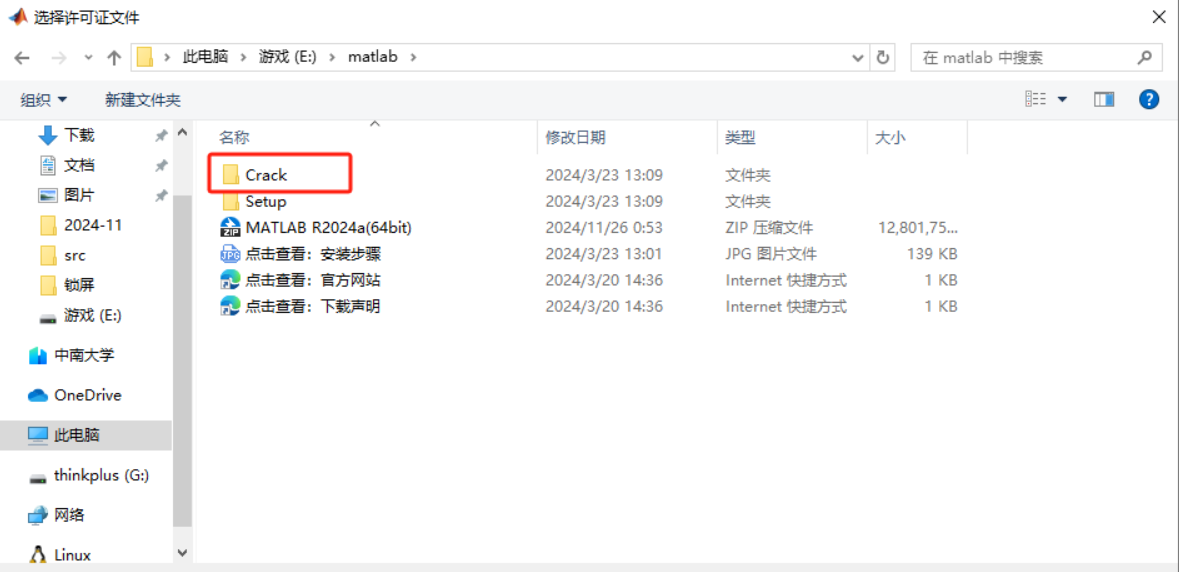
Task: Click the pin icon beside 文档
Action: click(x=160, y=166)
